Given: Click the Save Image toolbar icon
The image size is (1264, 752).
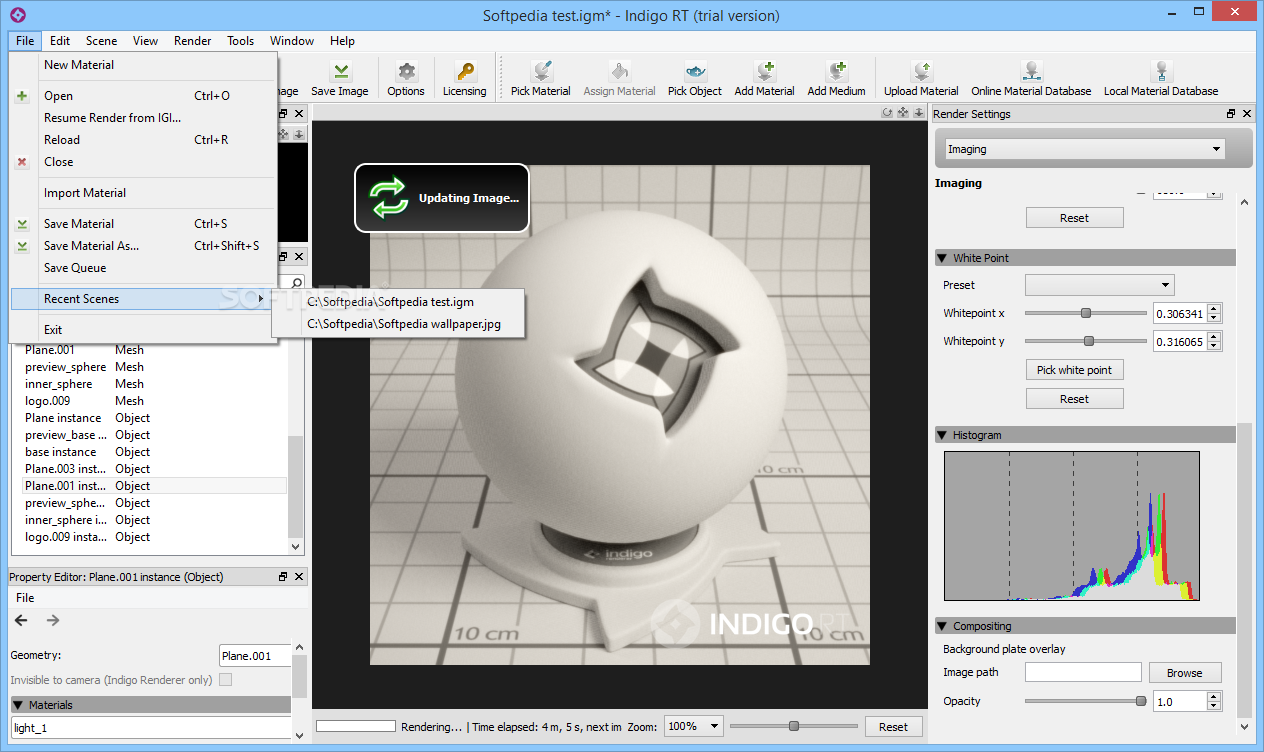Looking at the screenshot, I should pyautogui.click(x=340, y=71).
